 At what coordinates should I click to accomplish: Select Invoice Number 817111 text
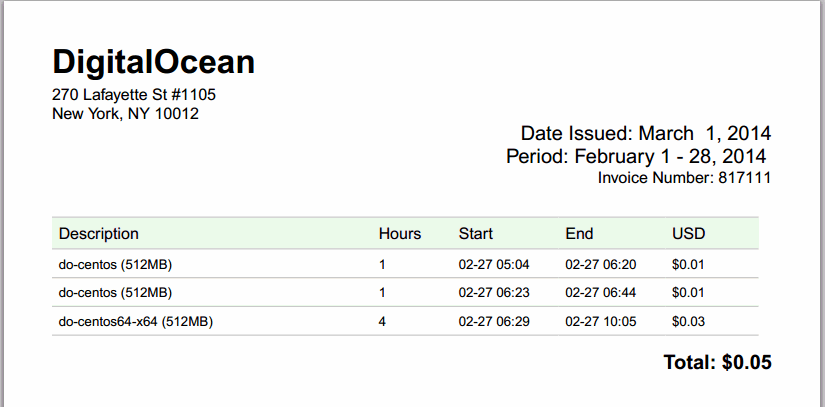coord(684,178)
